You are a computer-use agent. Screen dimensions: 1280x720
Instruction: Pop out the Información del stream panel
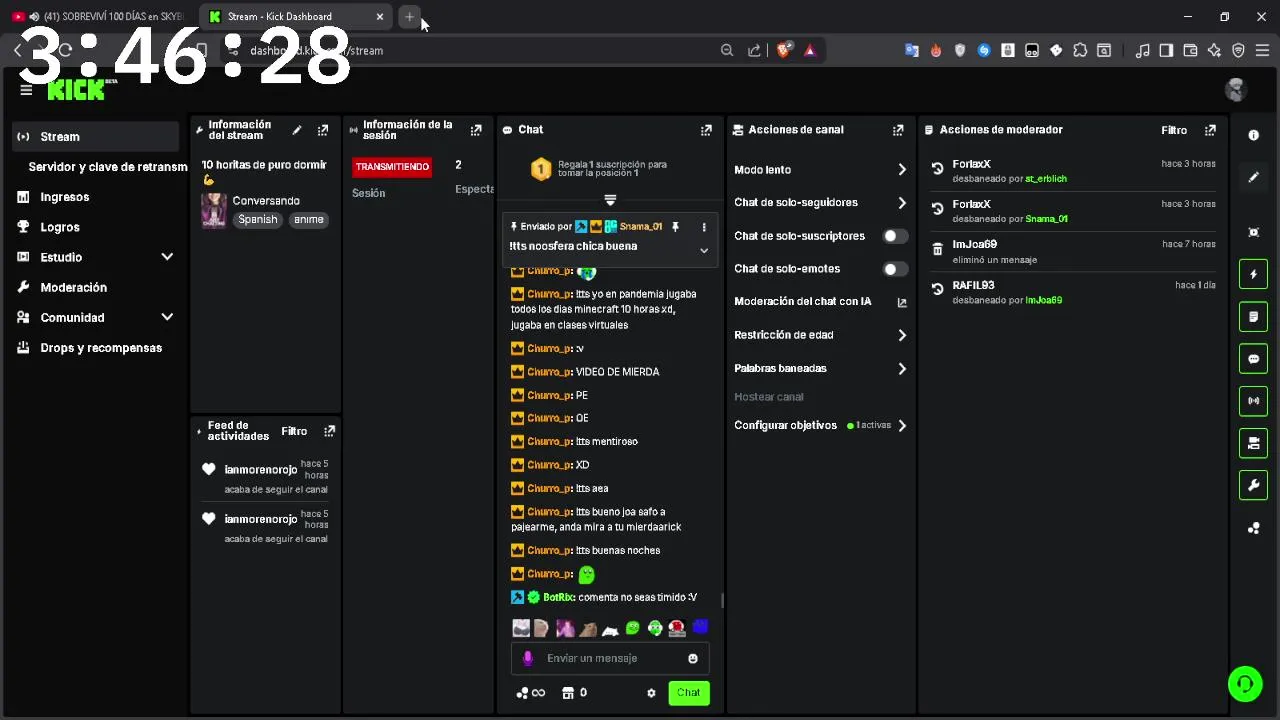coord(323,130)
